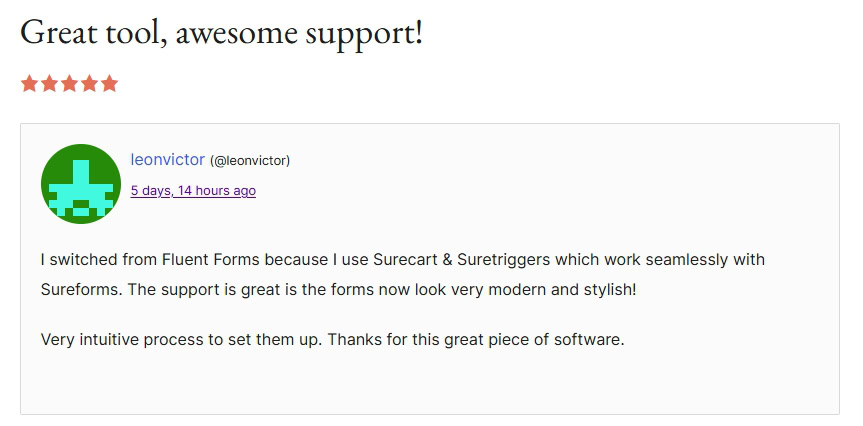Click the word "Sureforms" in the review
Image resolution: width=863 pixels, height=426 pixels.
click(81, 290)
